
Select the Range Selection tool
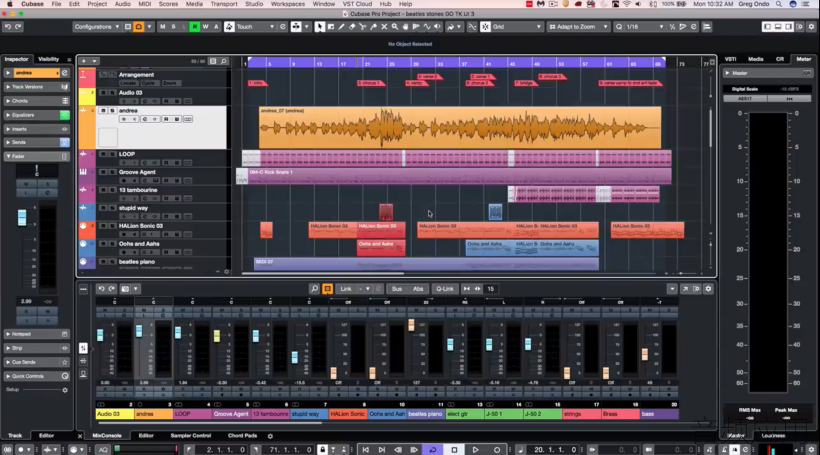(x=331, y=27)
